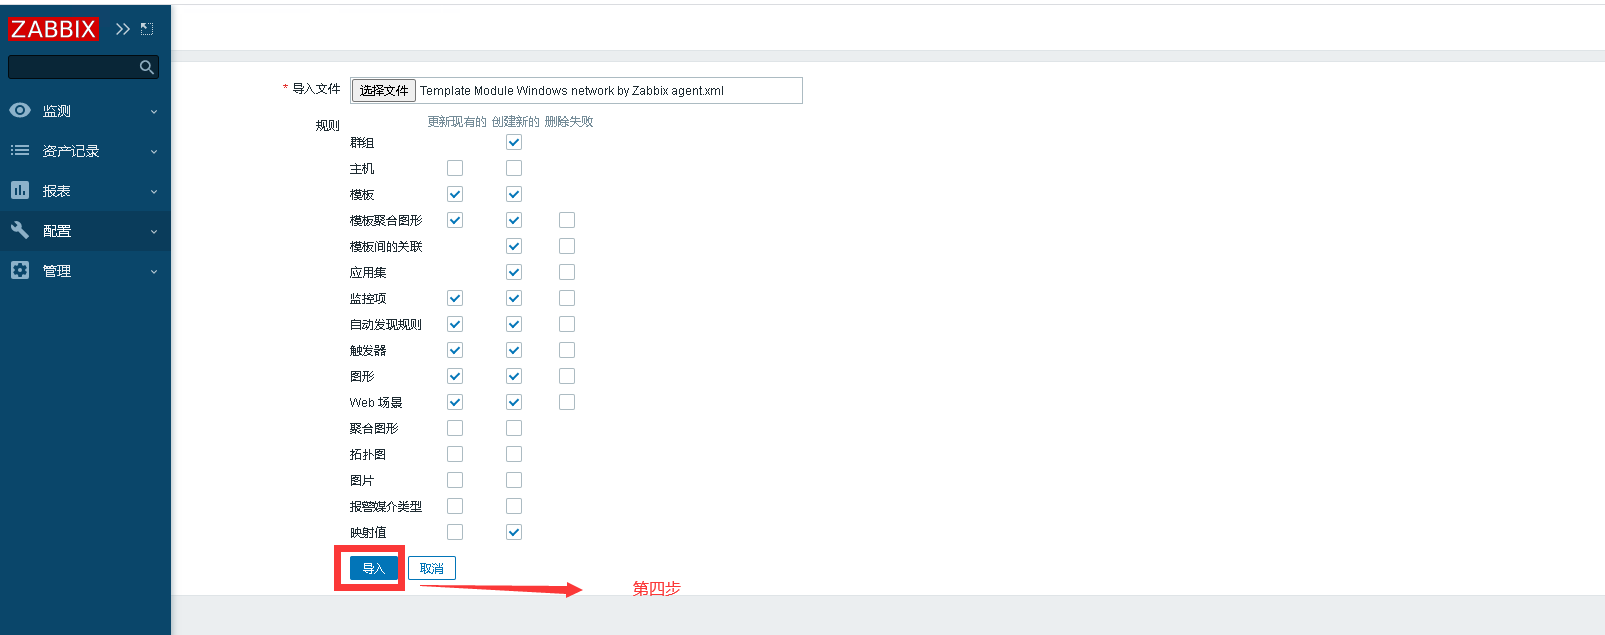Uncheck 触发器 update-existing checkbox
The image size is (1605, 635).
click(x=455, y=350)
